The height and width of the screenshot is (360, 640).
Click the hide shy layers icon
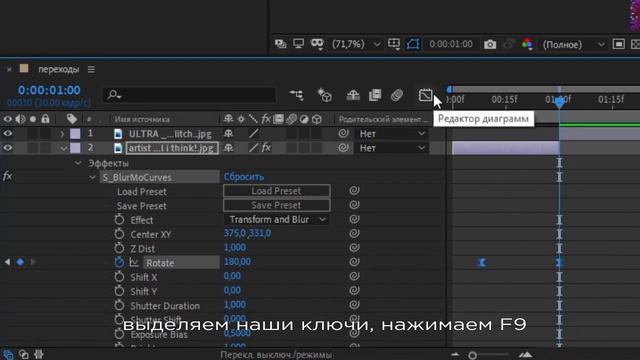click(x=353, y=95)
